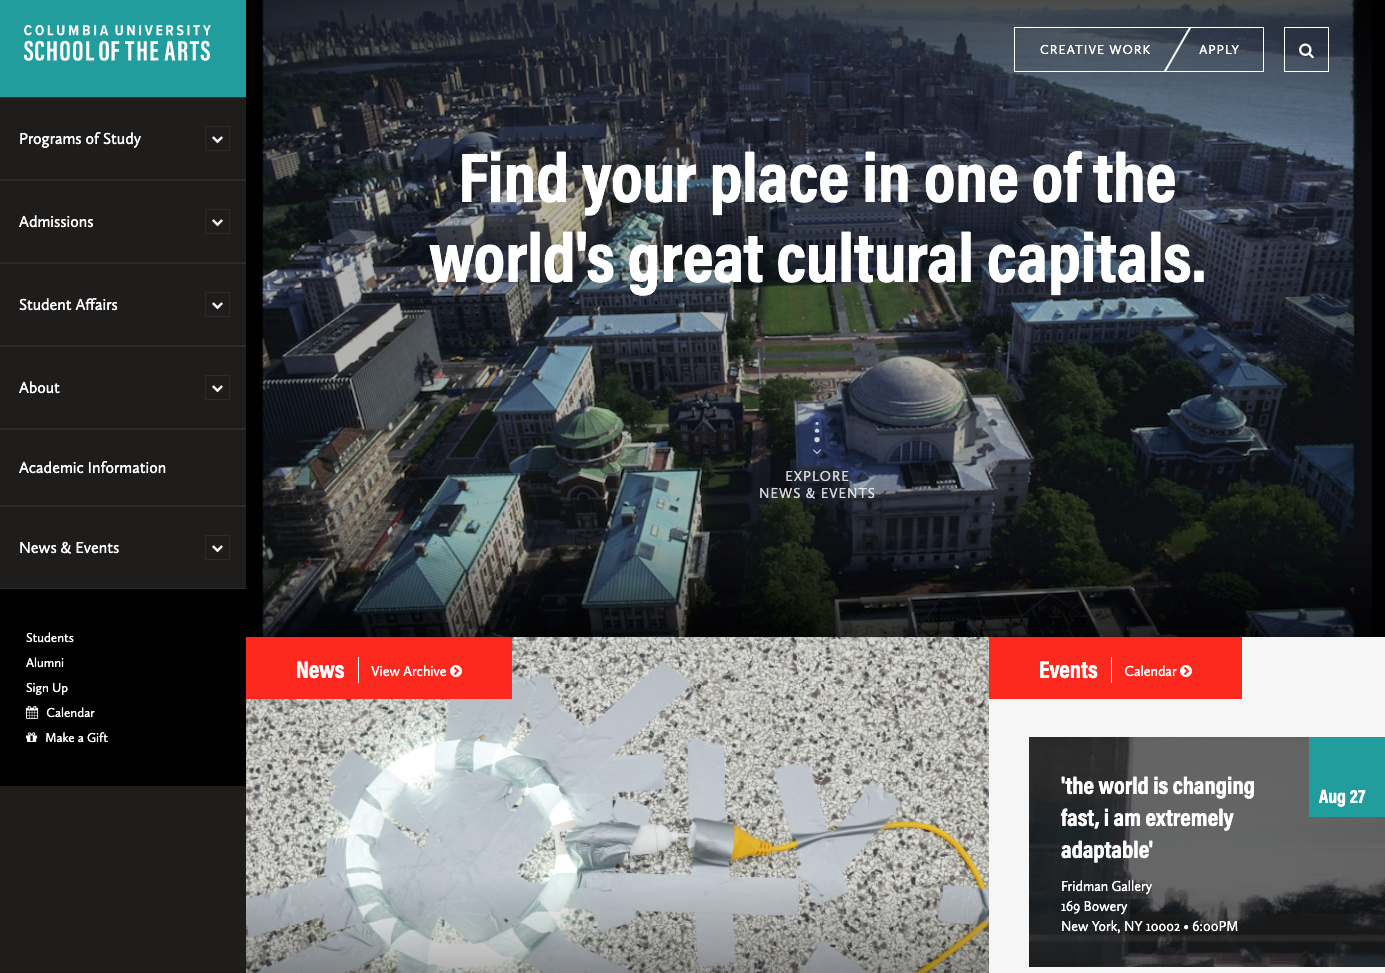This screenshot has height=973, width=1385.
Task: Expand the Admissions submenu arrow
Action: point(217,222)
